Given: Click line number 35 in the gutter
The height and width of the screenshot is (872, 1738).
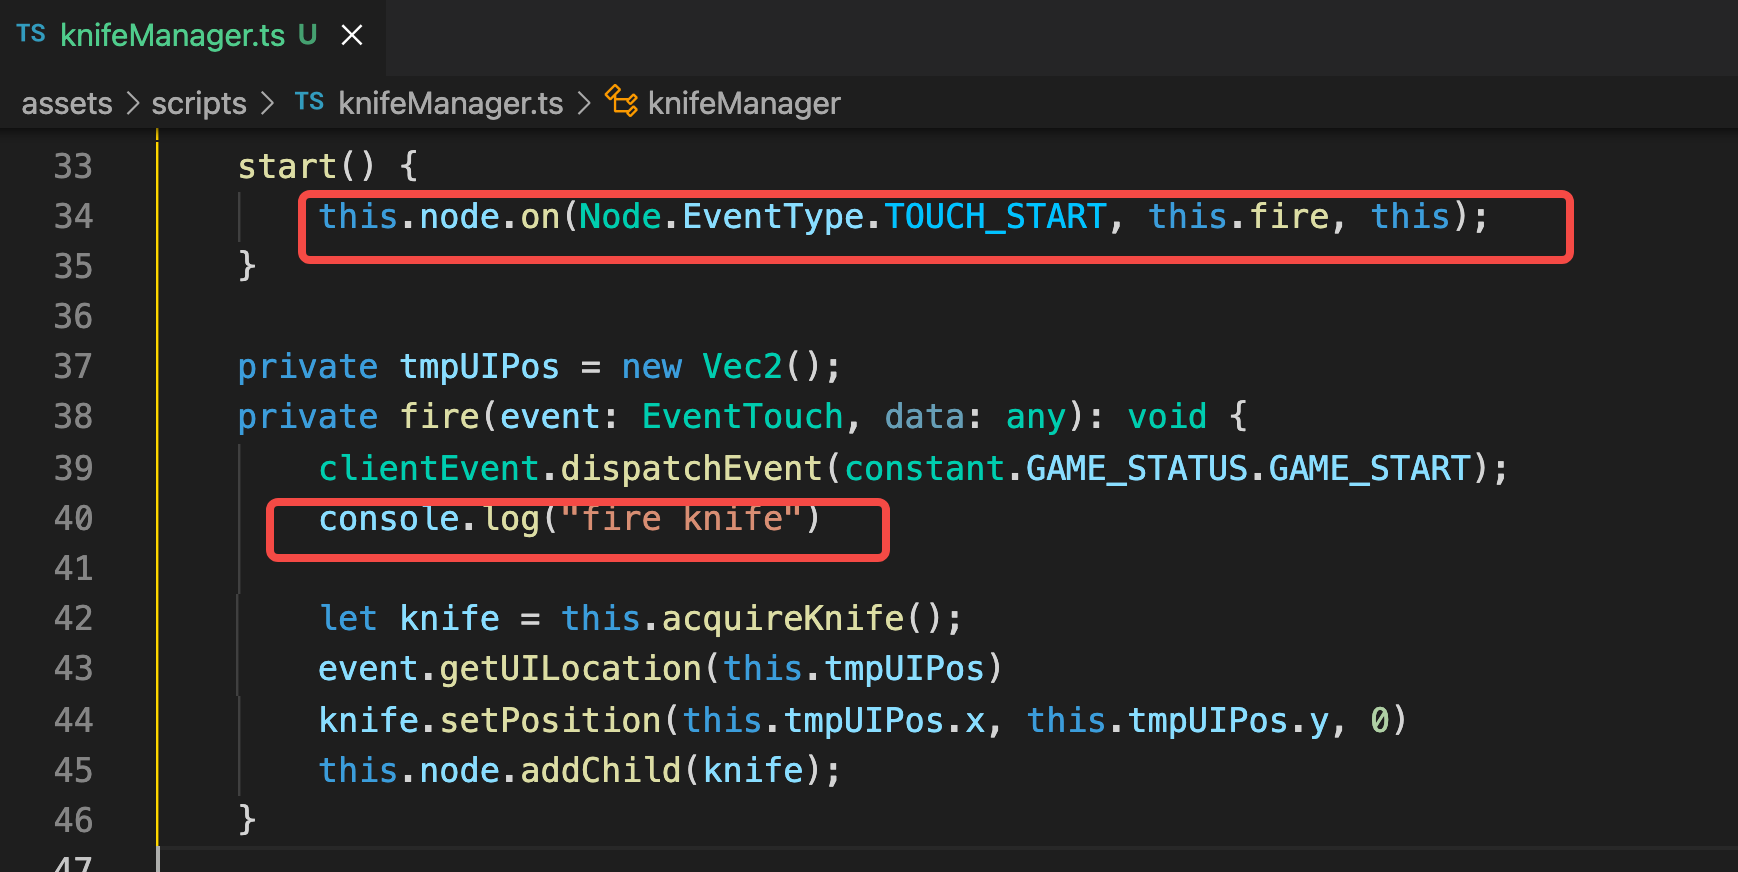Looking at the screenshot, I should pos(73,266).
